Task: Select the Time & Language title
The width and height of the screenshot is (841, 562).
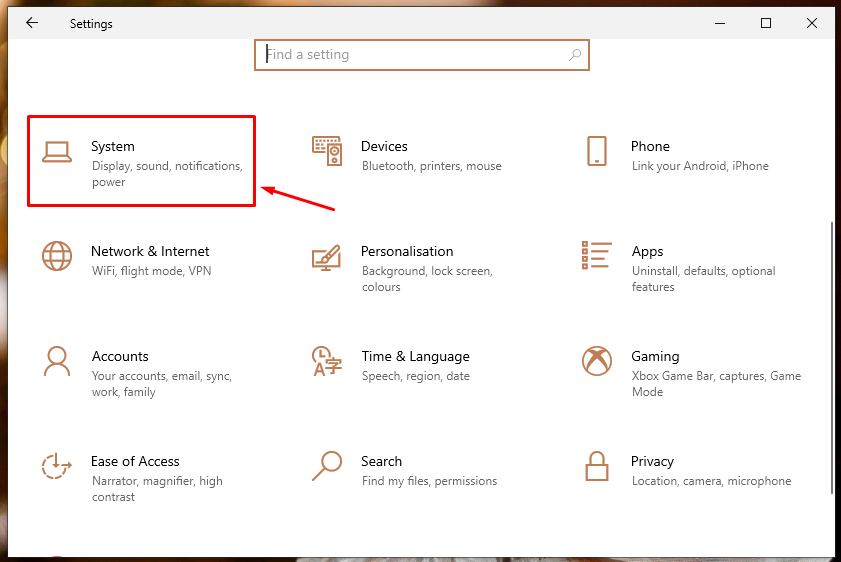Action: tap(416, 357)
